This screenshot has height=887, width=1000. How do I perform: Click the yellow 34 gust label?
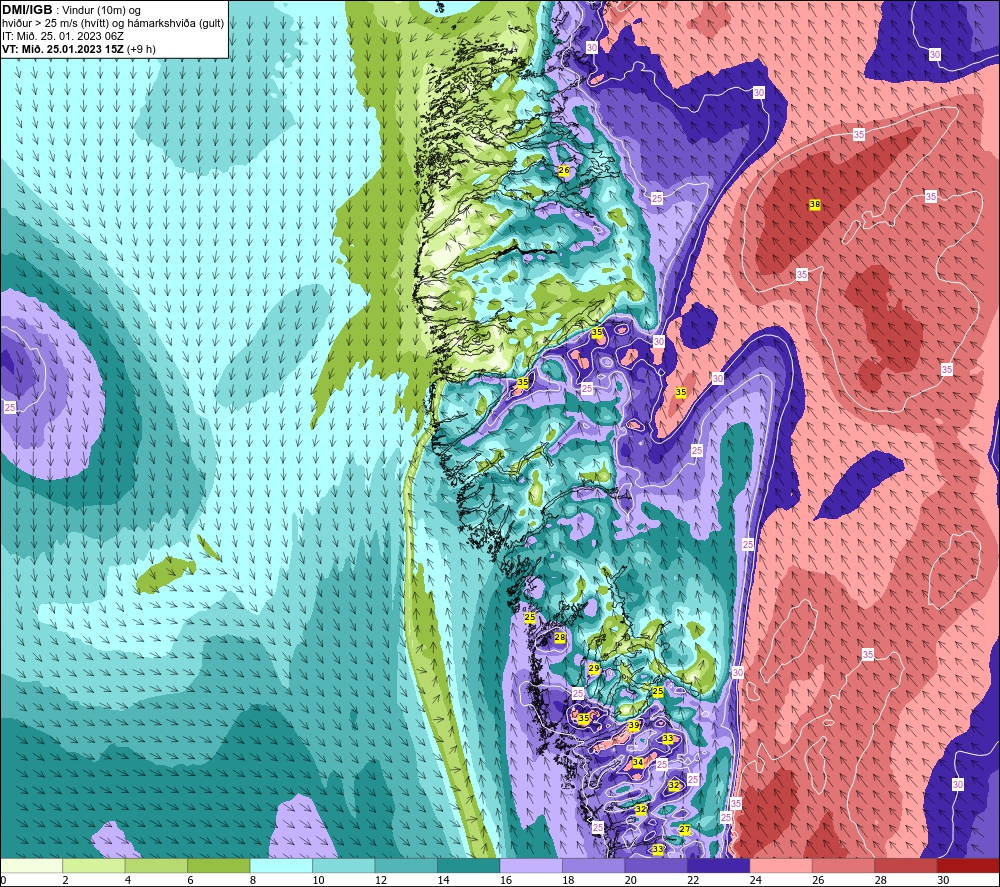638,763
